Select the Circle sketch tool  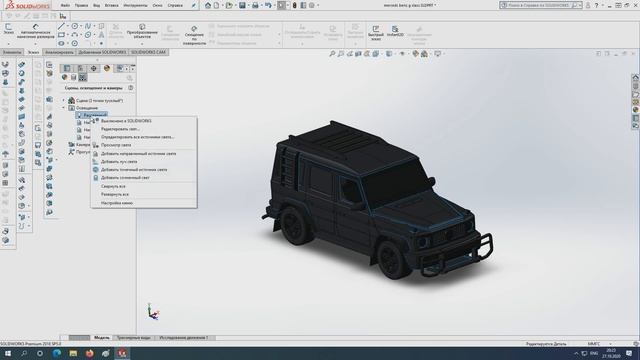(x=75, y=26)
